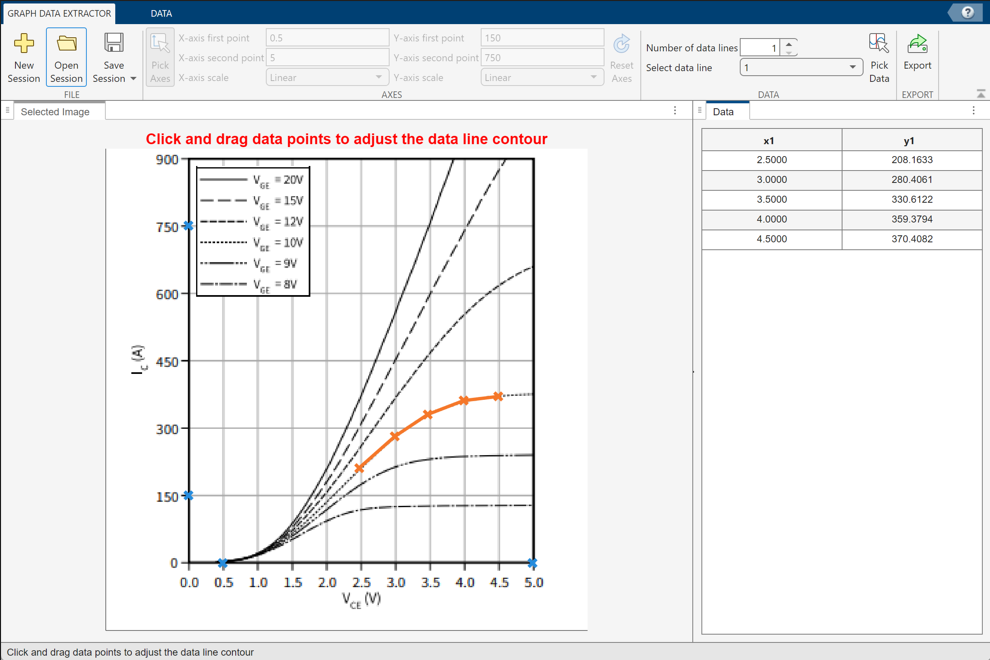Expand the Save Session dropdown arrow
The width and height of the screenshot is (990, 660).
(132, 77)
